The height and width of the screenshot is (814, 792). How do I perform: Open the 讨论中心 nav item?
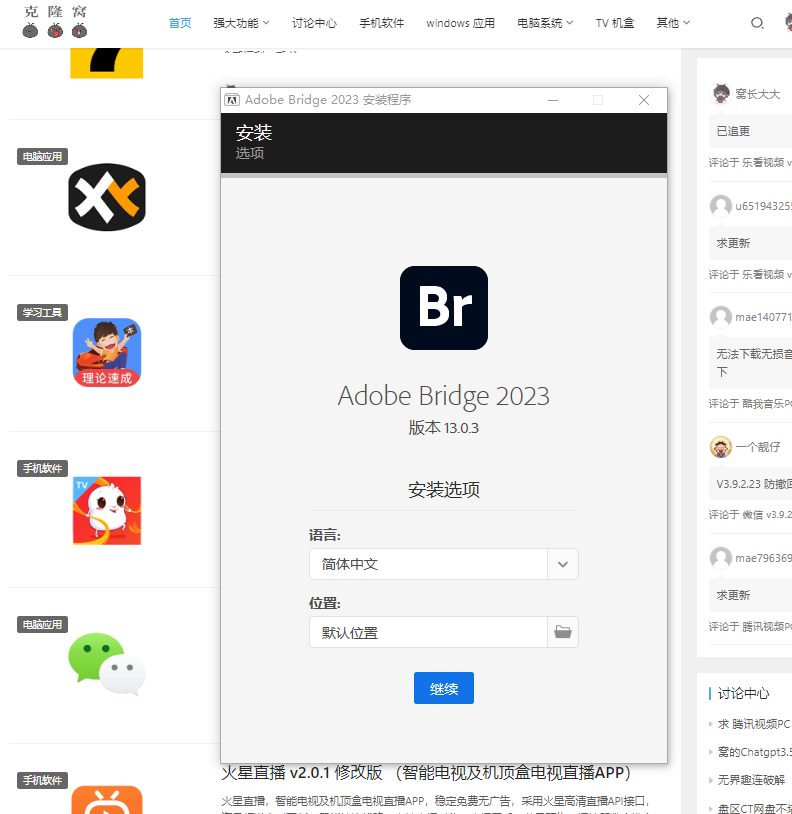tap(314, 23)
